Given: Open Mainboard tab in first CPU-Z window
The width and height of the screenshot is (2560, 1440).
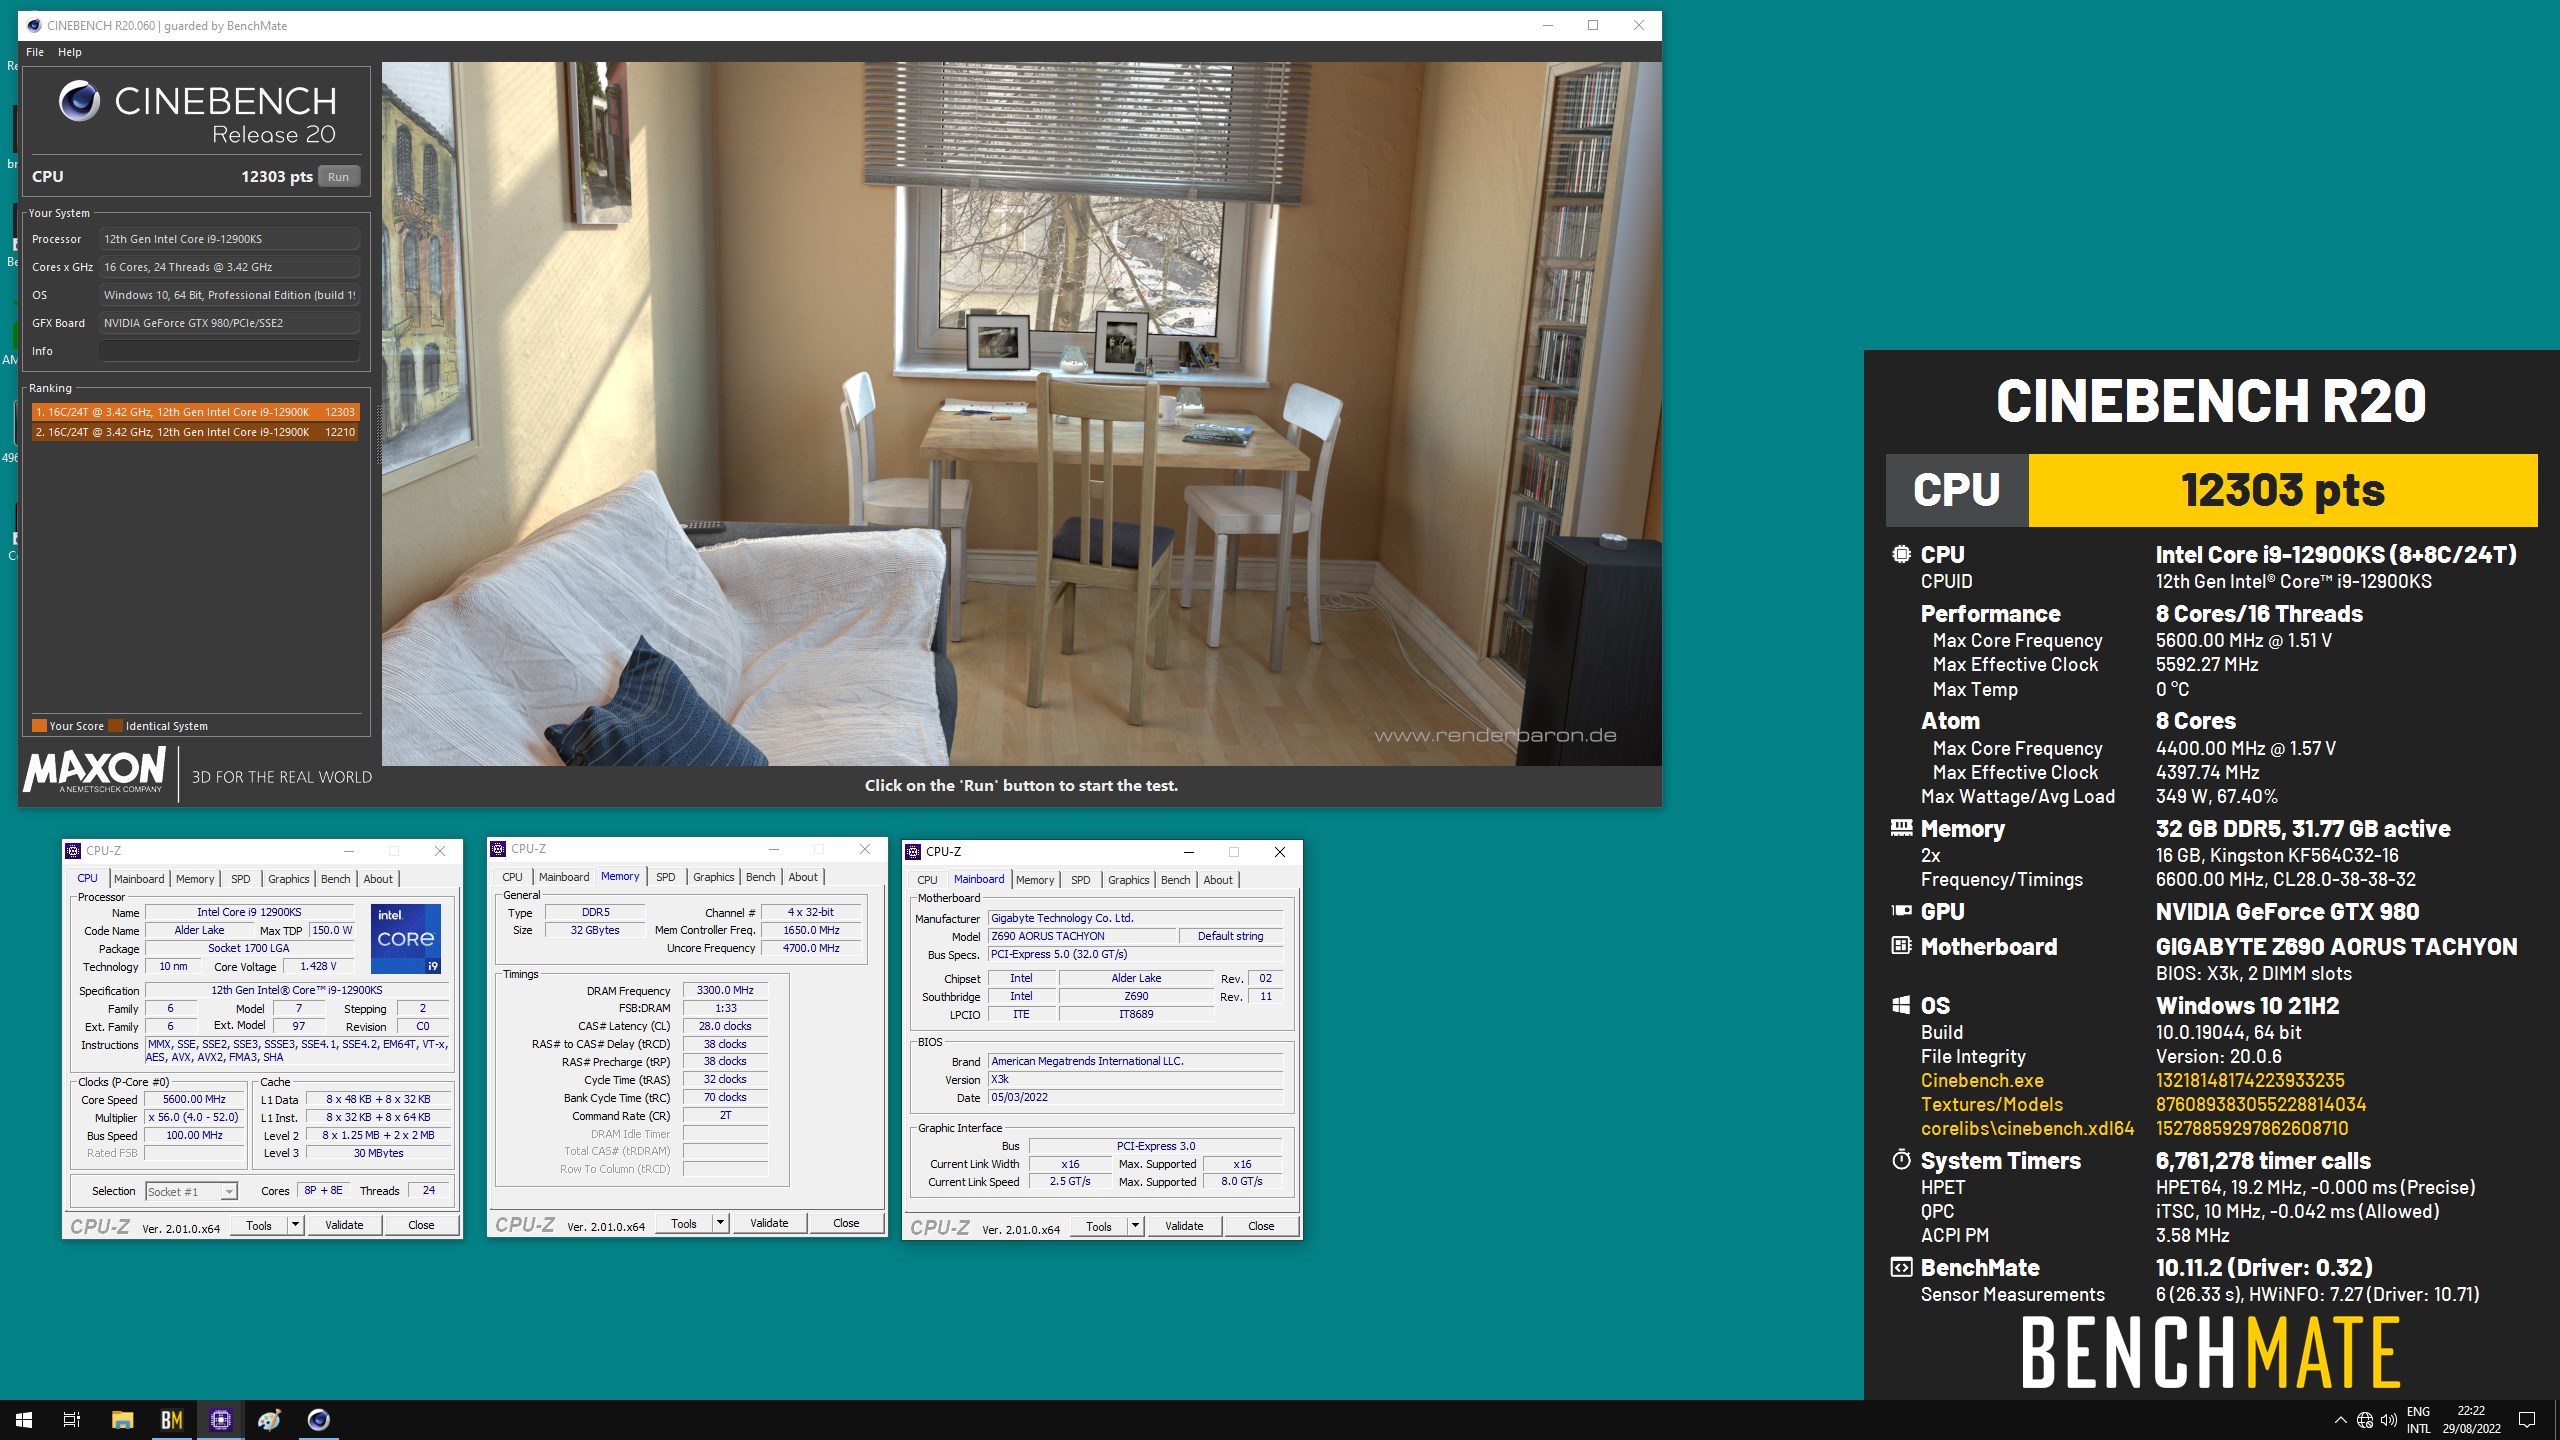Looking at the screenshot, I should click(139, 879).
